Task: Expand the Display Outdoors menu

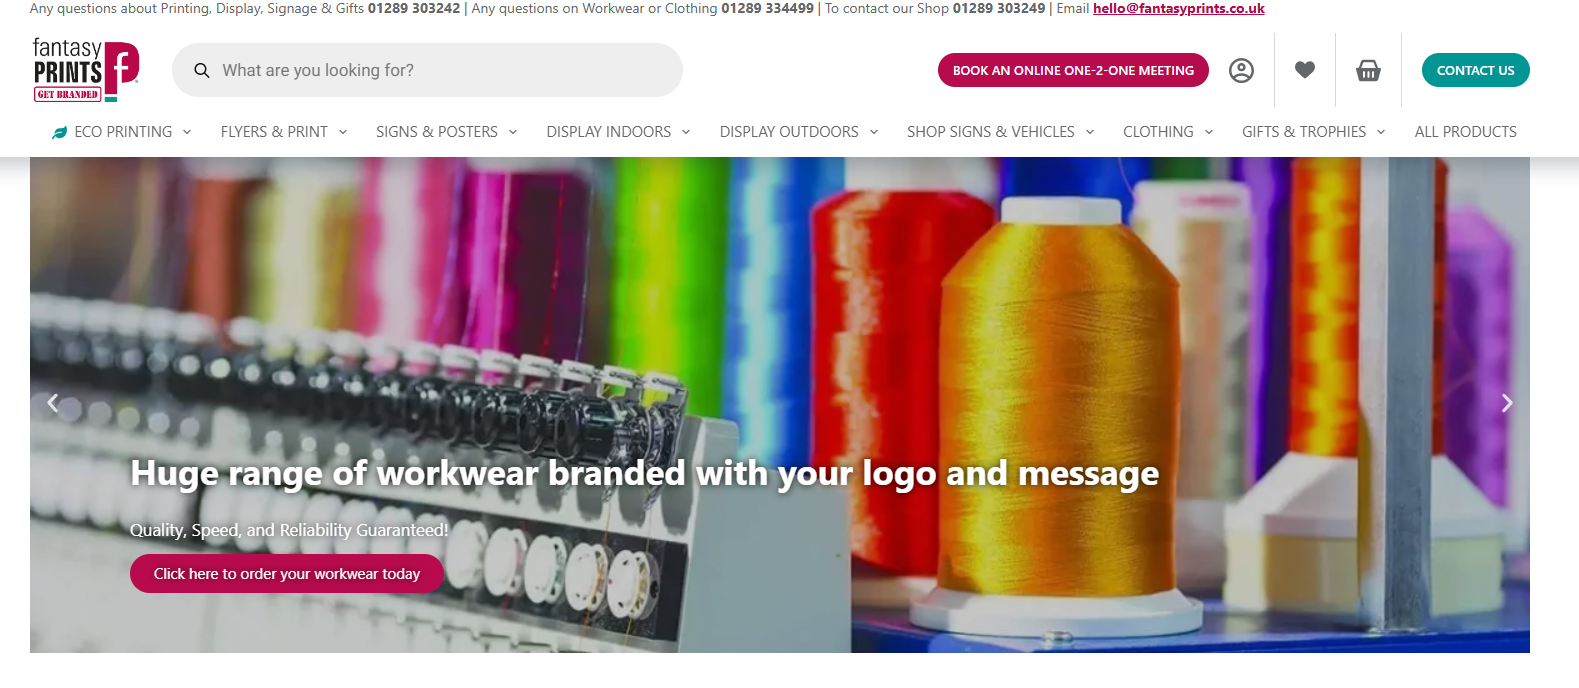Action: 799,132
